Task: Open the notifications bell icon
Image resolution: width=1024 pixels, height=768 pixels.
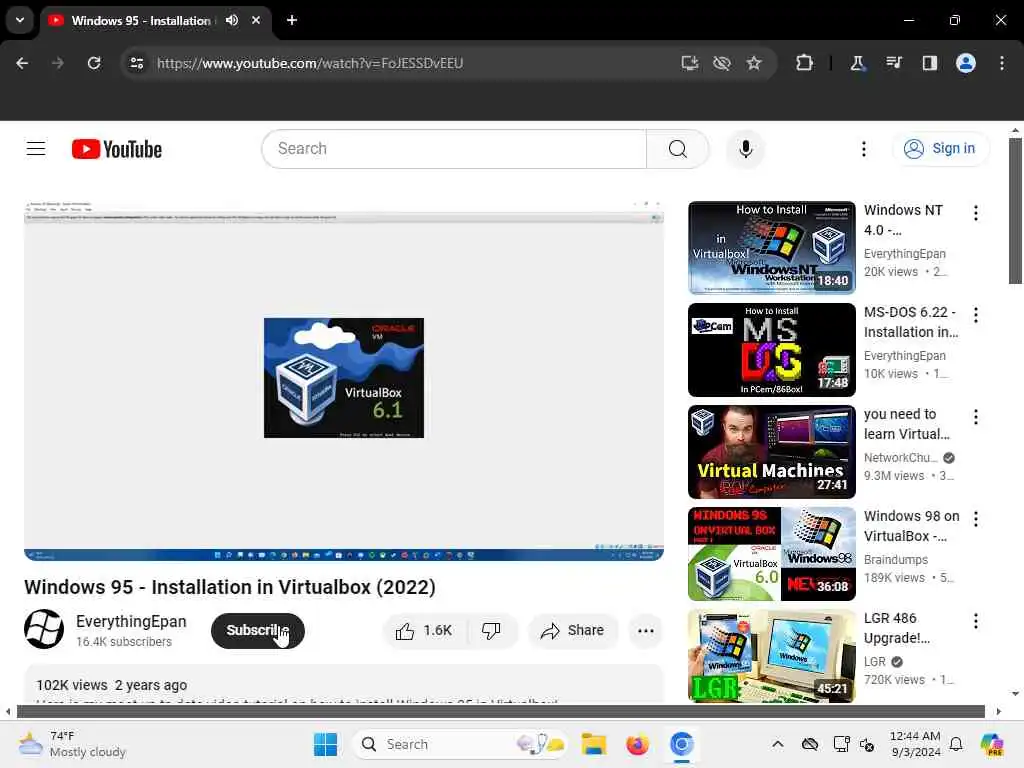Action: [956, 744]
